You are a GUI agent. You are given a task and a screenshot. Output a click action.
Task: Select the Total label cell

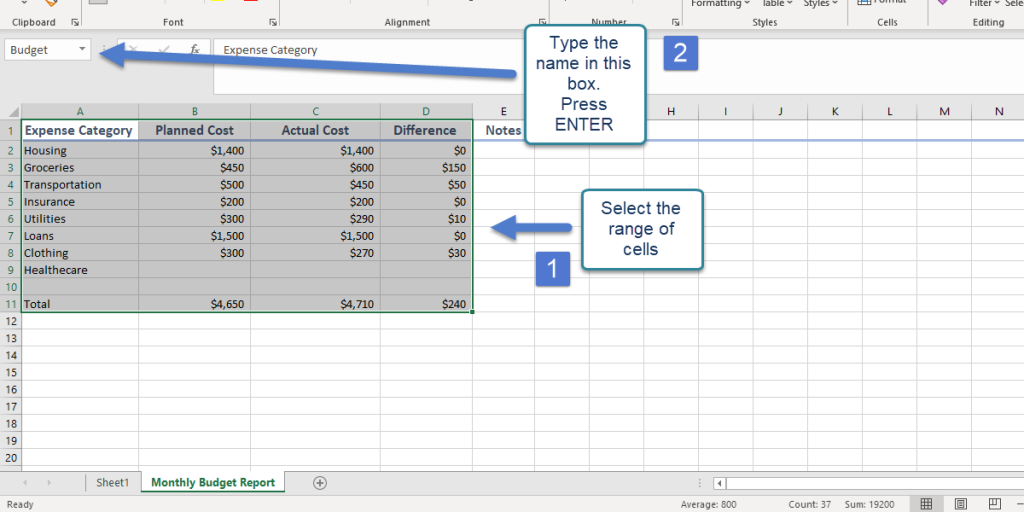tap(80, 304)
